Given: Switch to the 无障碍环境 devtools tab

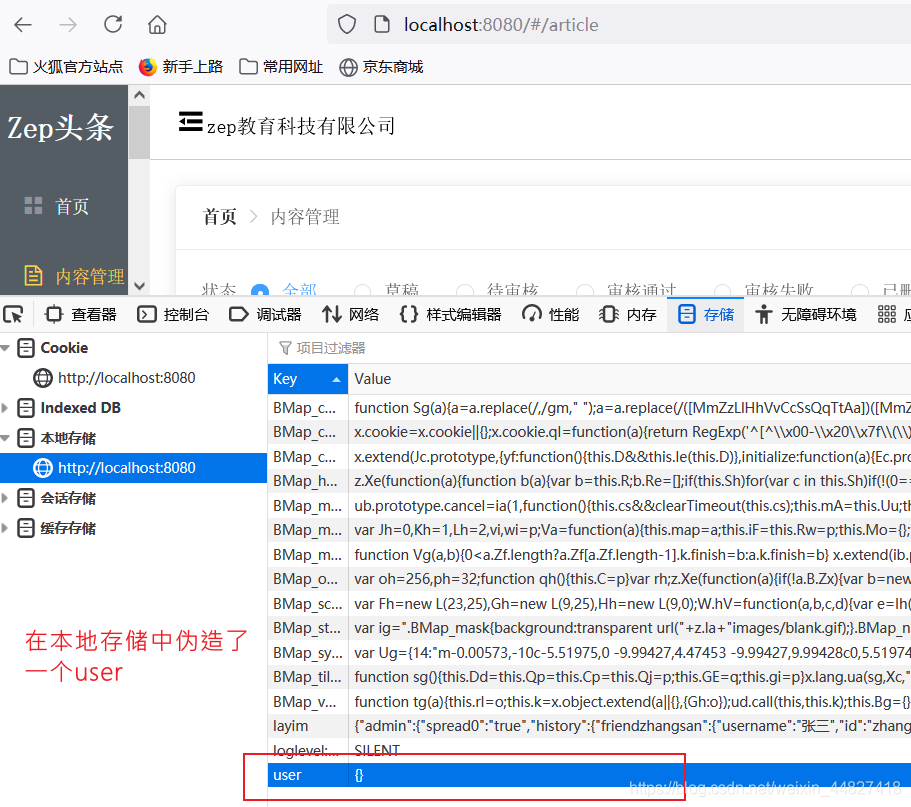Looking at the screenshot, I should (x=805, y=314).
